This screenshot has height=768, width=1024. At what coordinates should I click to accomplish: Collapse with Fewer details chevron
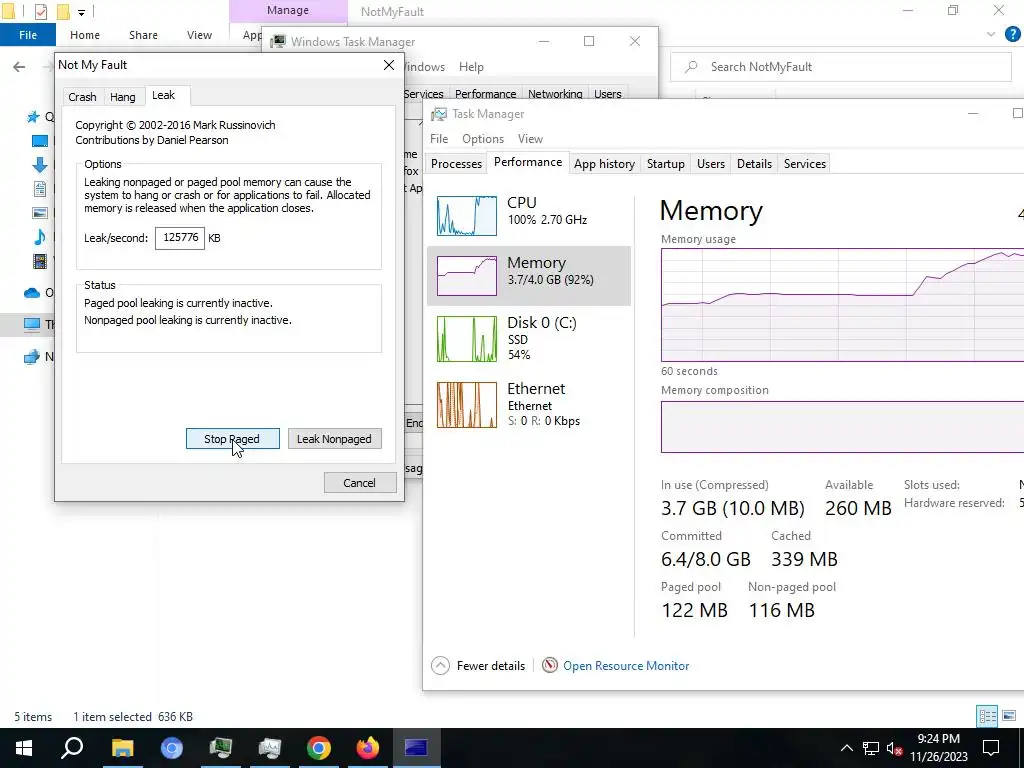[440, 665]
